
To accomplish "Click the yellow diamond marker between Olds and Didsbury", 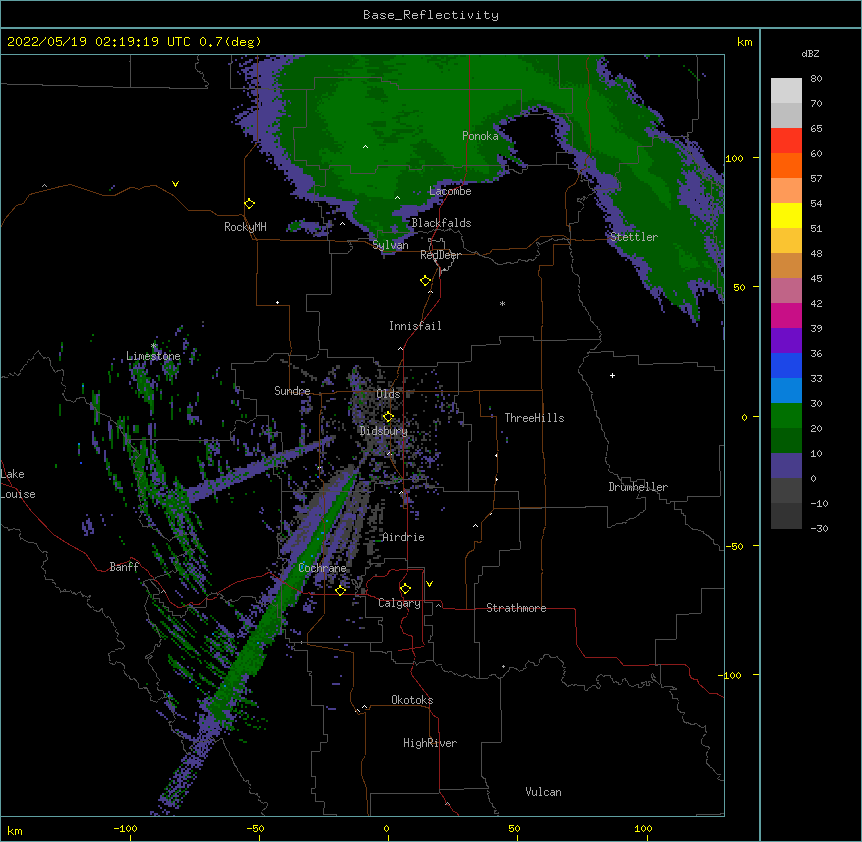I will tap(388, 417).
